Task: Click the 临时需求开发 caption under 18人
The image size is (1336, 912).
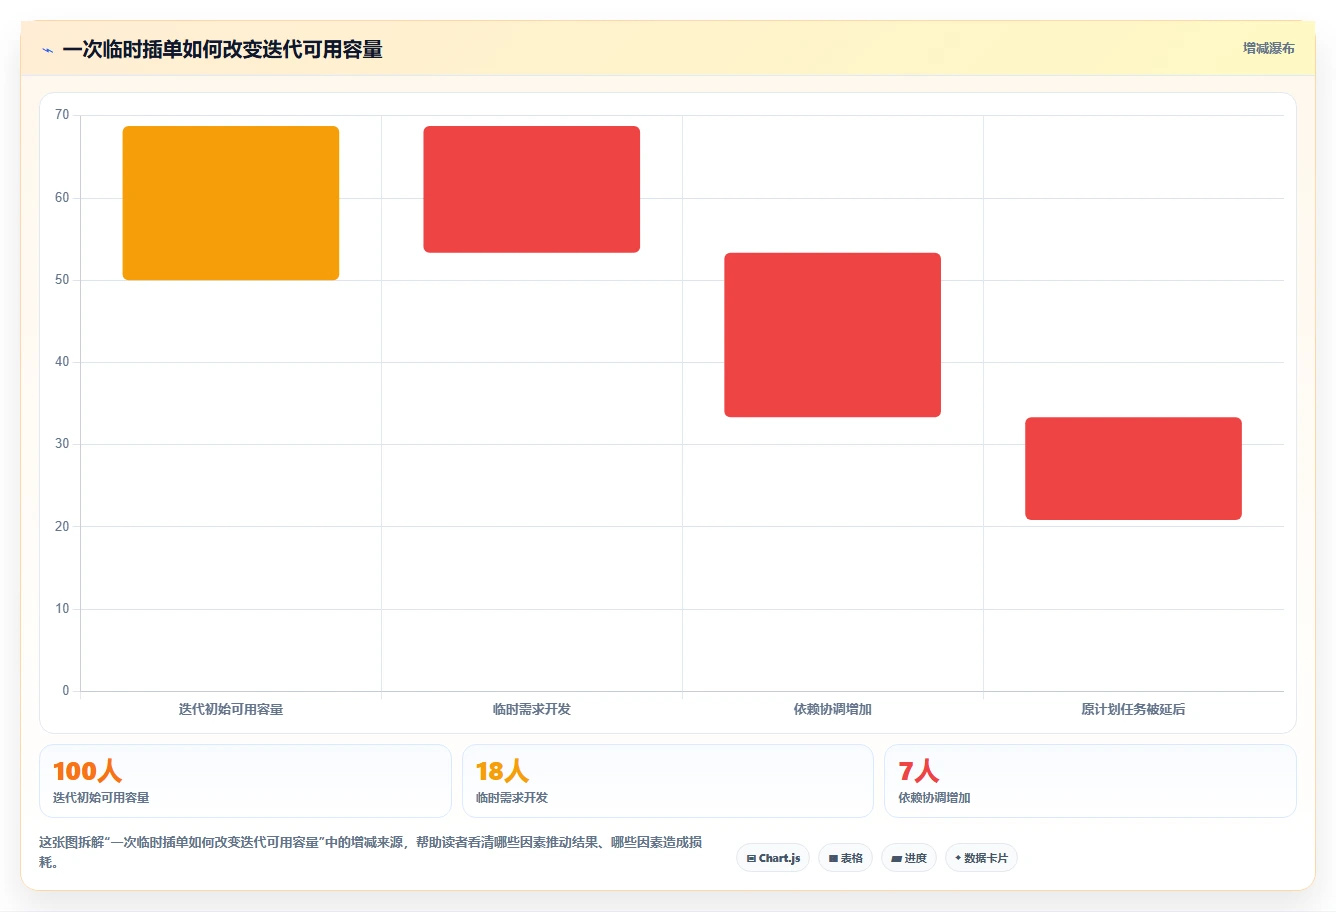Action: pyautogui.click(x=512, y=798)
